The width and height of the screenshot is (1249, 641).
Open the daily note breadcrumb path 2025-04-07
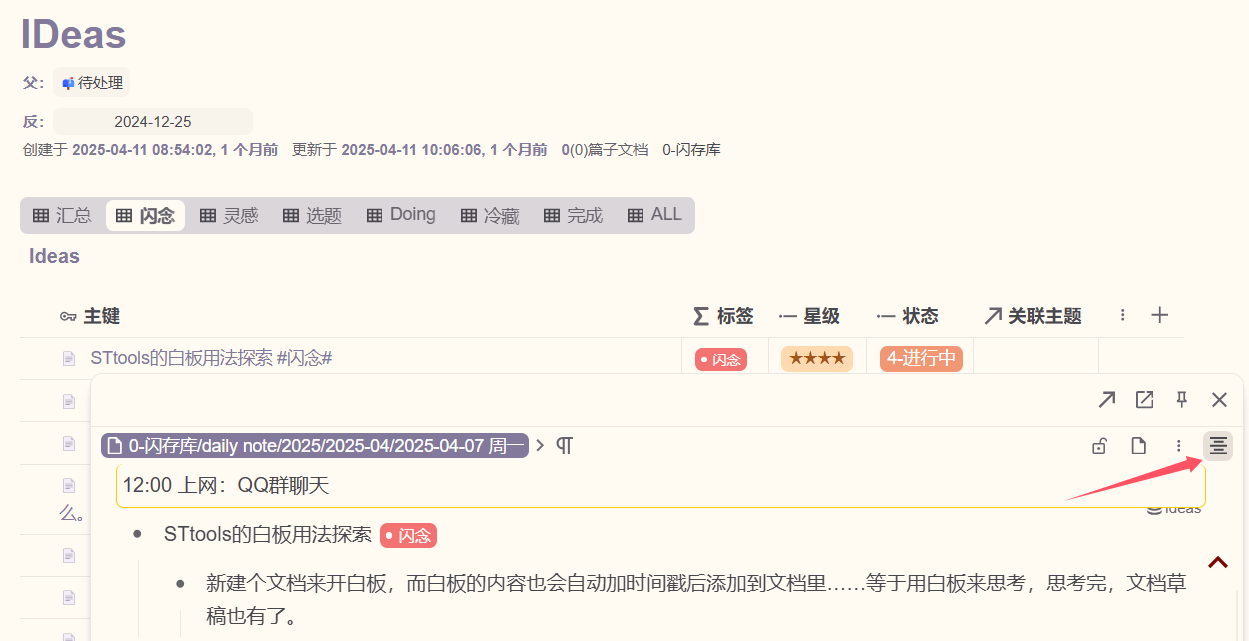coord(315,446)
